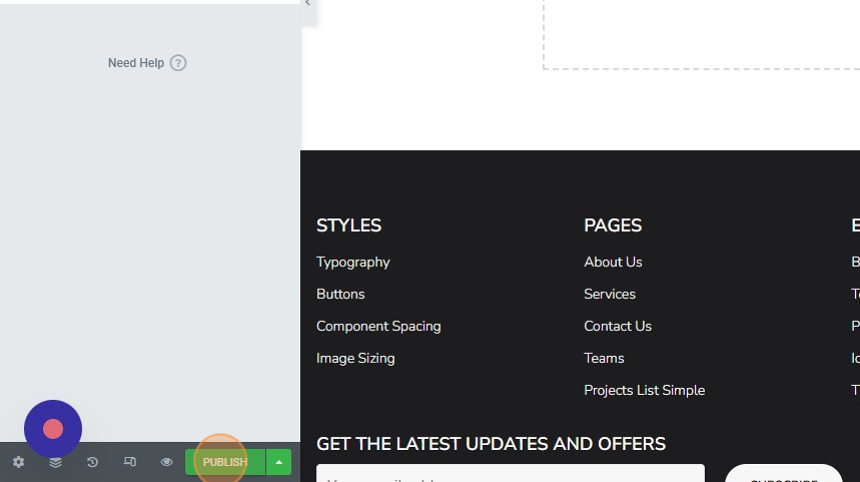The height and width of the screenshot is (482, 860).
Task: Switch to Responsive Mode icon
Action: (129, 462)
